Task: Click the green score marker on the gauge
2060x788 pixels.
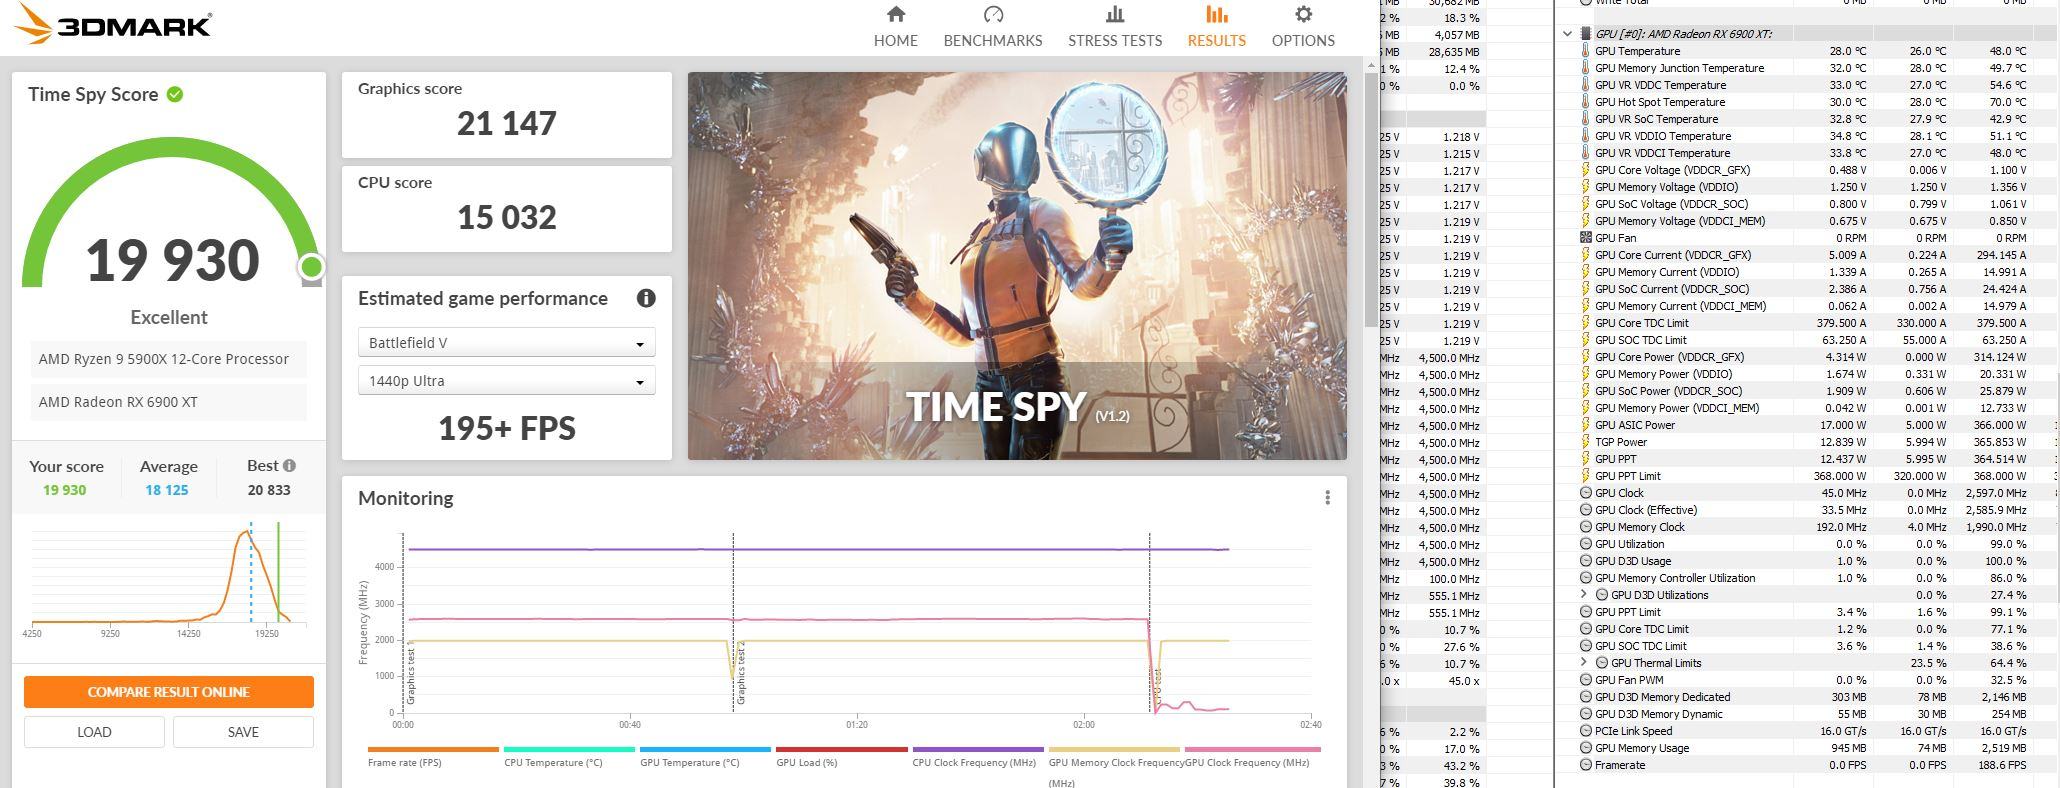Action: [x=311, y=266]
